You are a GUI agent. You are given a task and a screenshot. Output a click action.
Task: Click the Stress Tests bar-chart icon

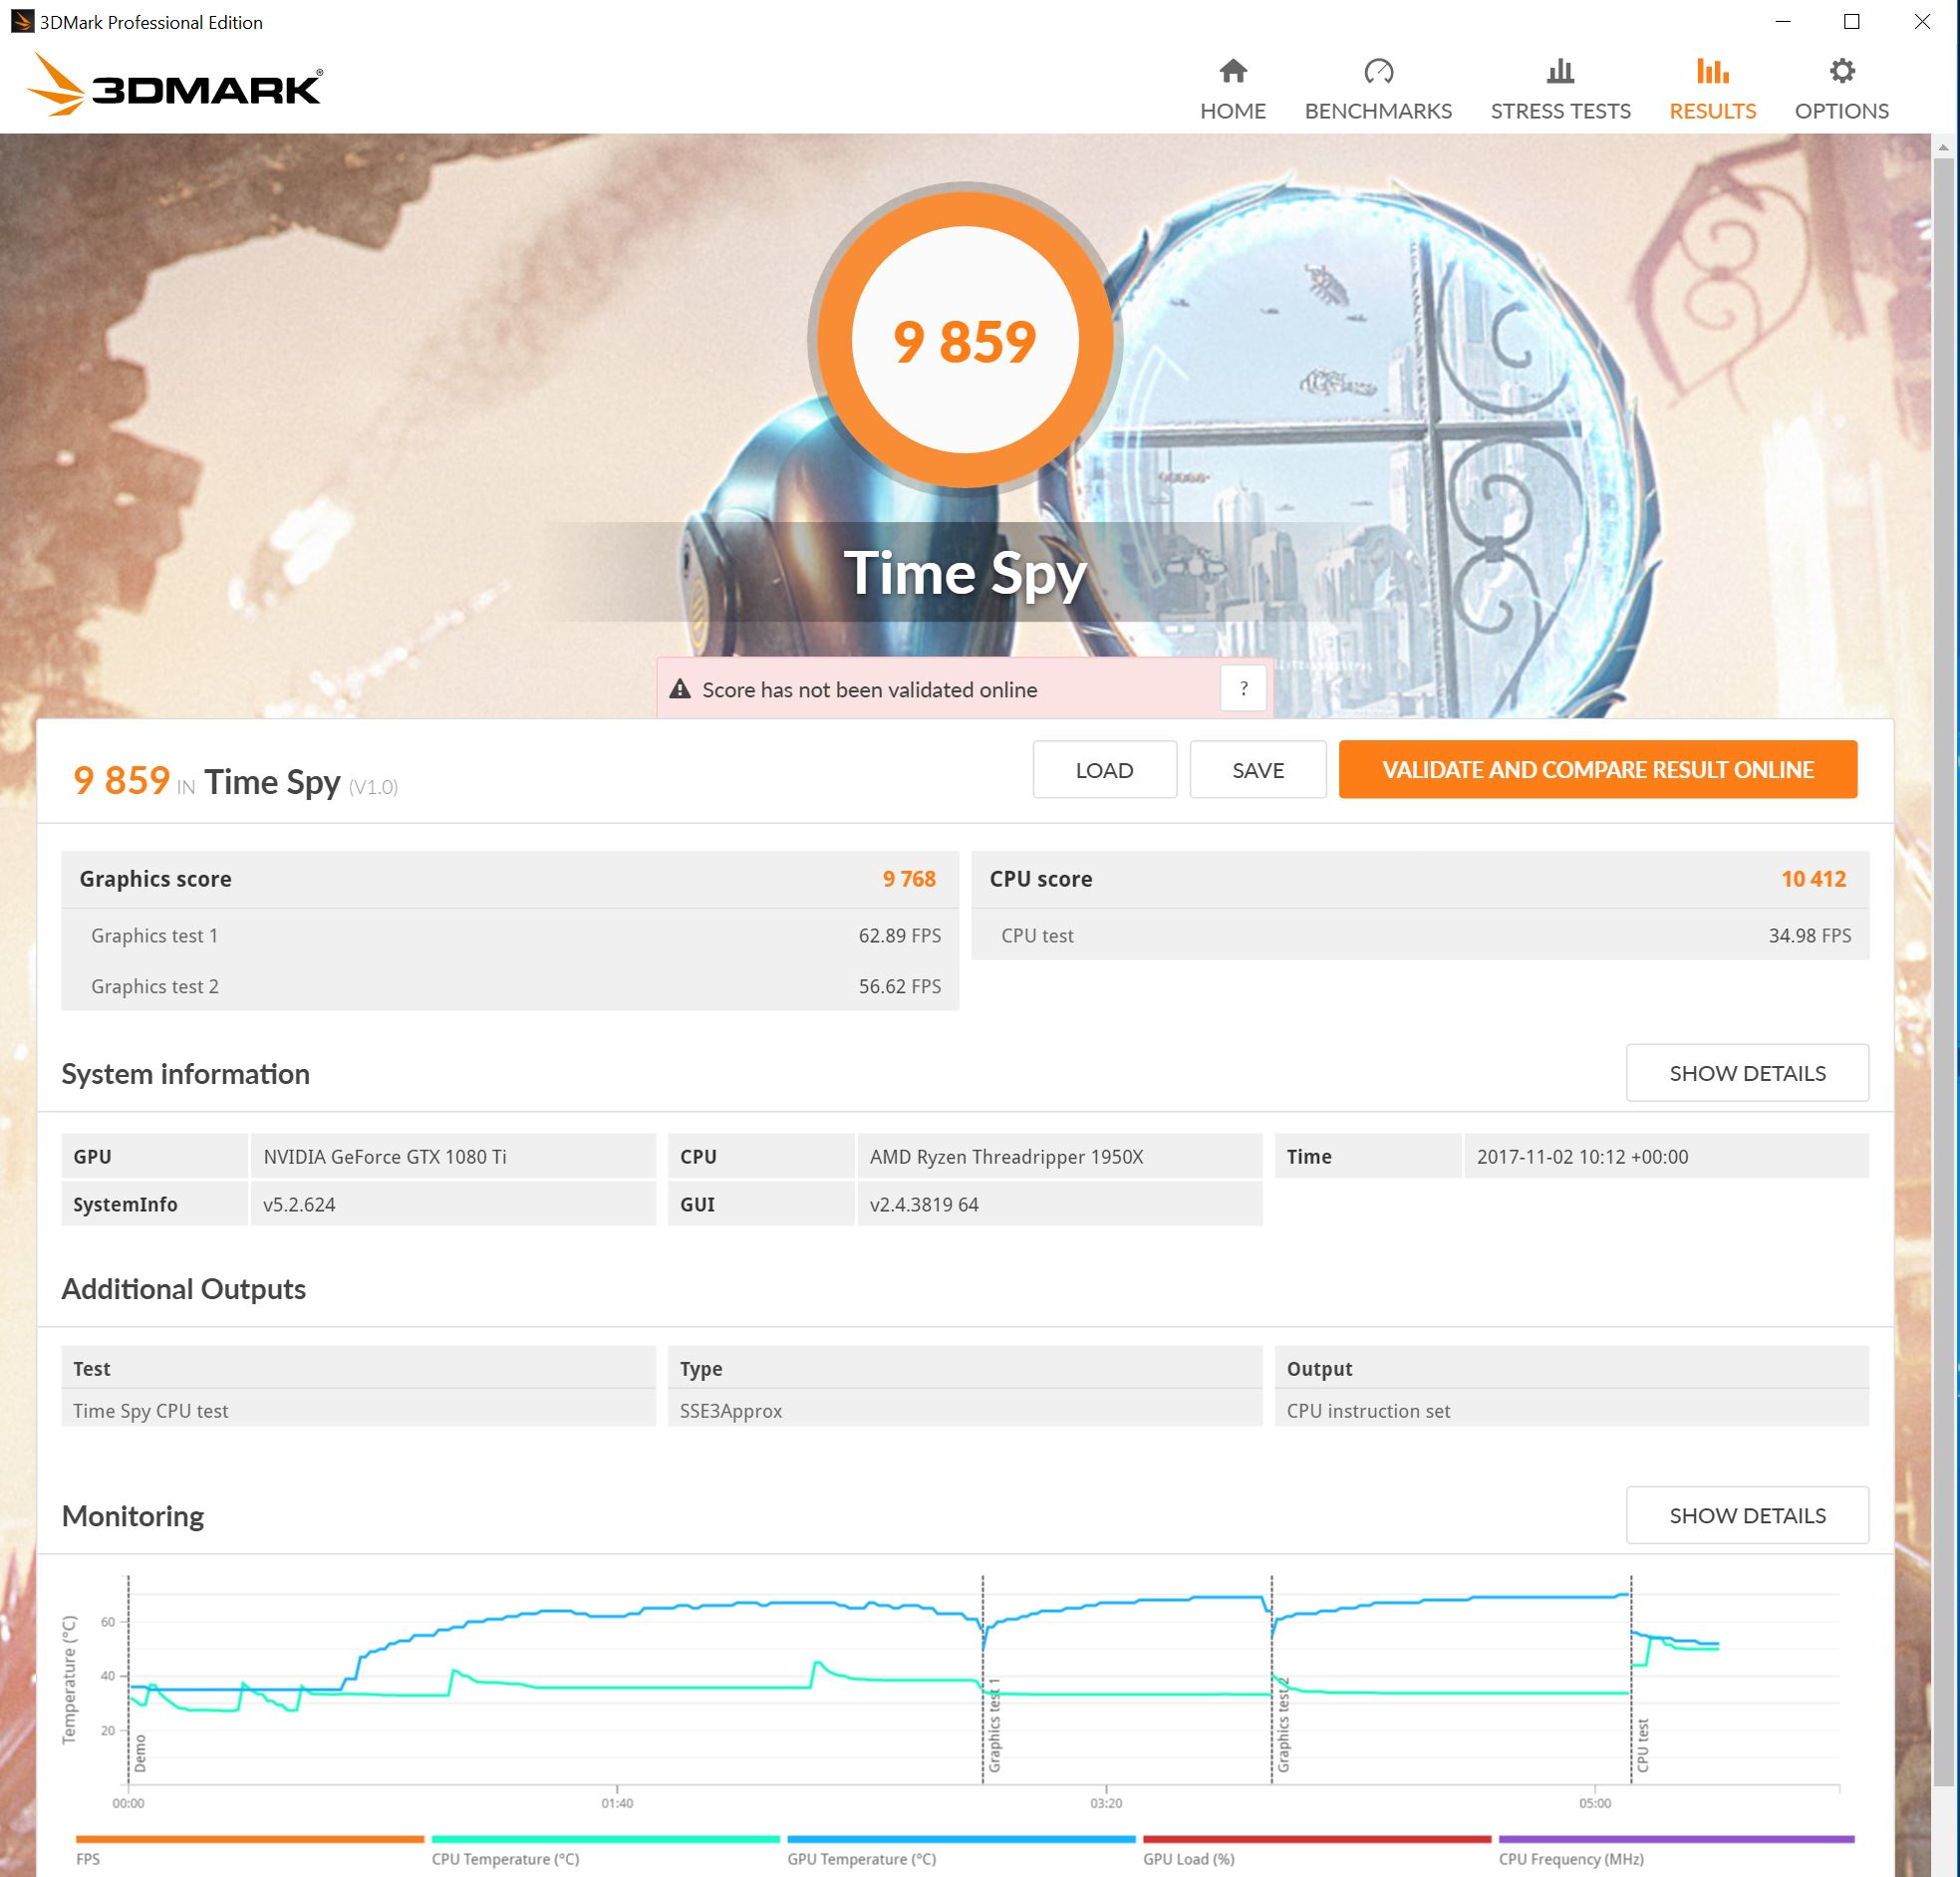[x=1560, y=71]
